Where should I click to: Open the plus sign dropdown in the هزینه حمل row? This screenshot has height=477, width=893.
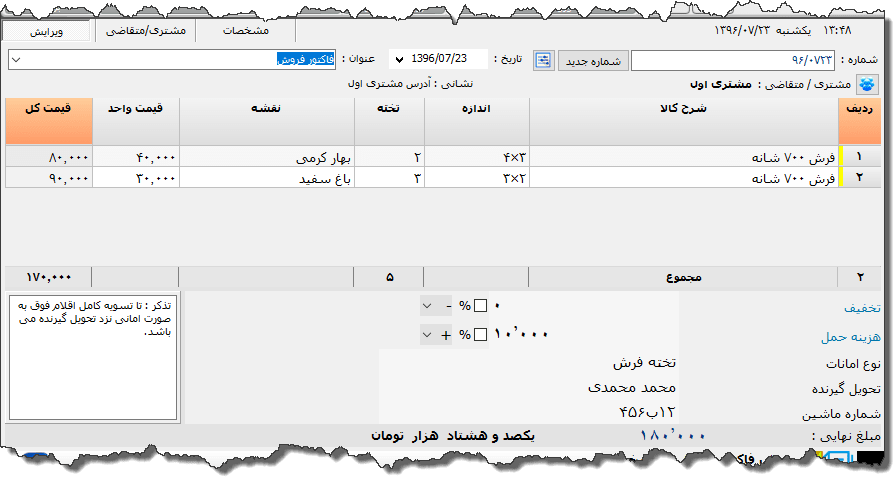436,335
